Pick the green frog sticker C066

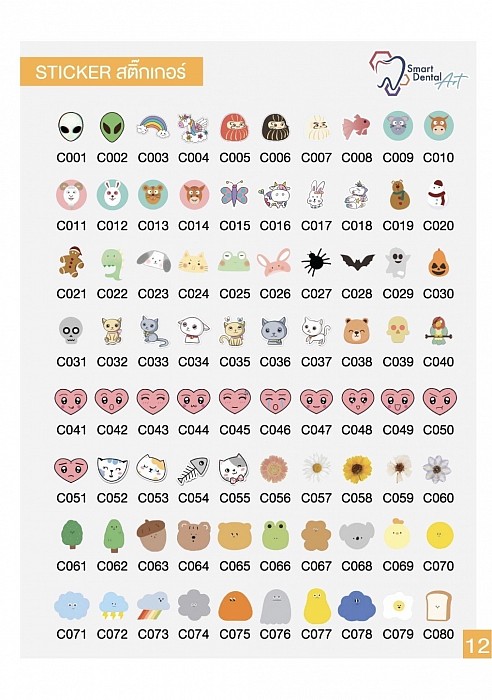[275, 535]
